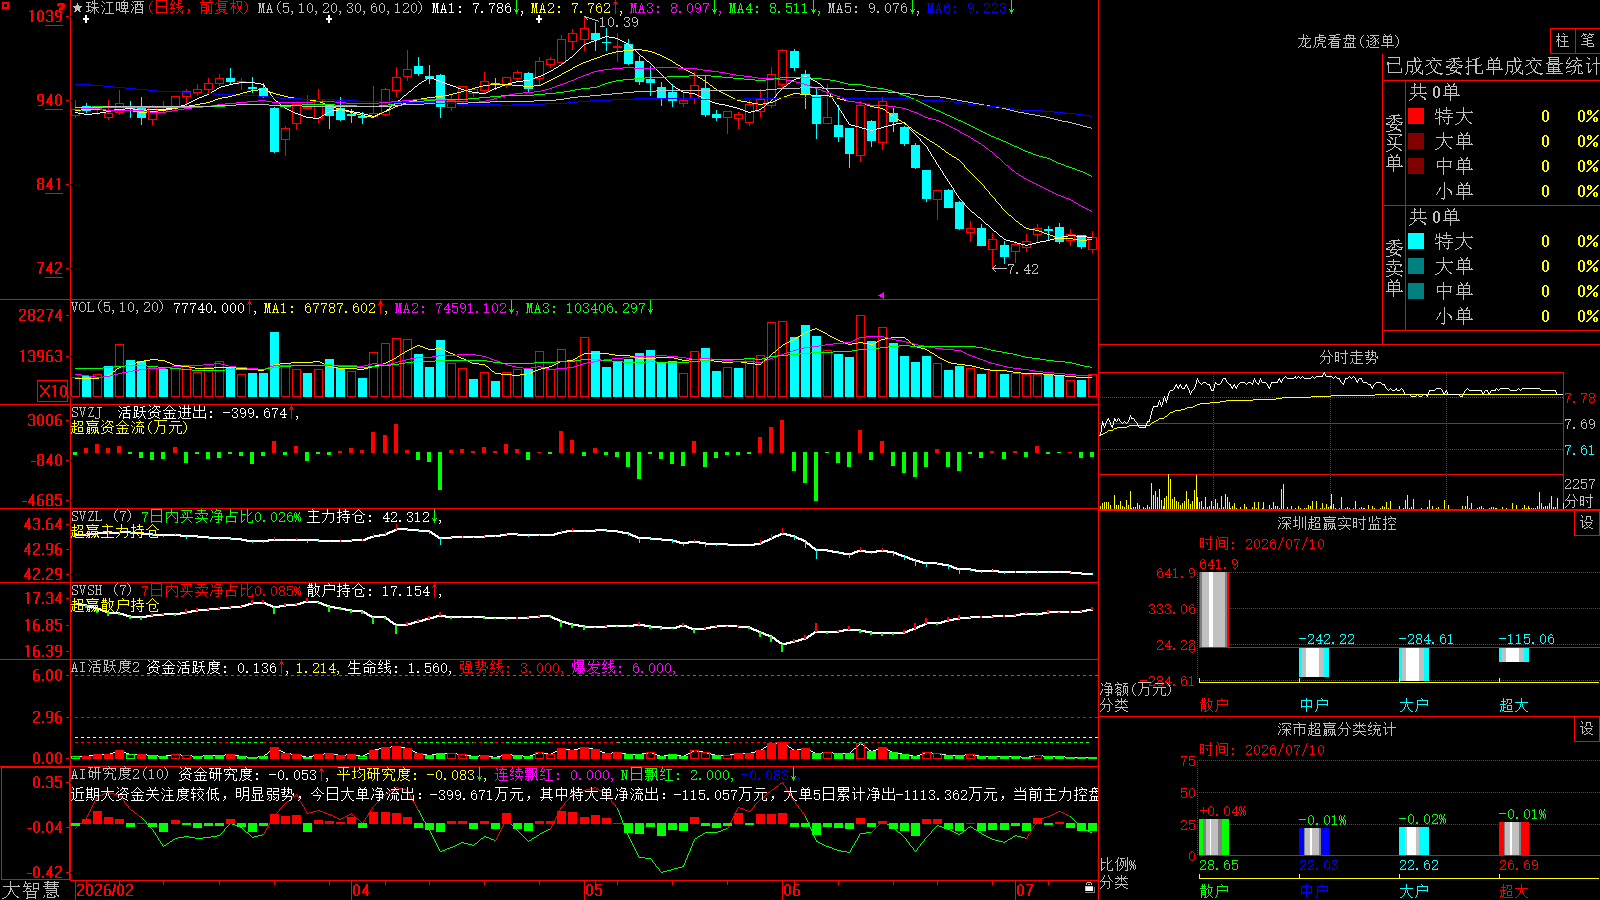Click the 2026/02 date label on the axis
Viewport: 1600px width, 900px height.
pyautogui.click(x=105, y=890)
